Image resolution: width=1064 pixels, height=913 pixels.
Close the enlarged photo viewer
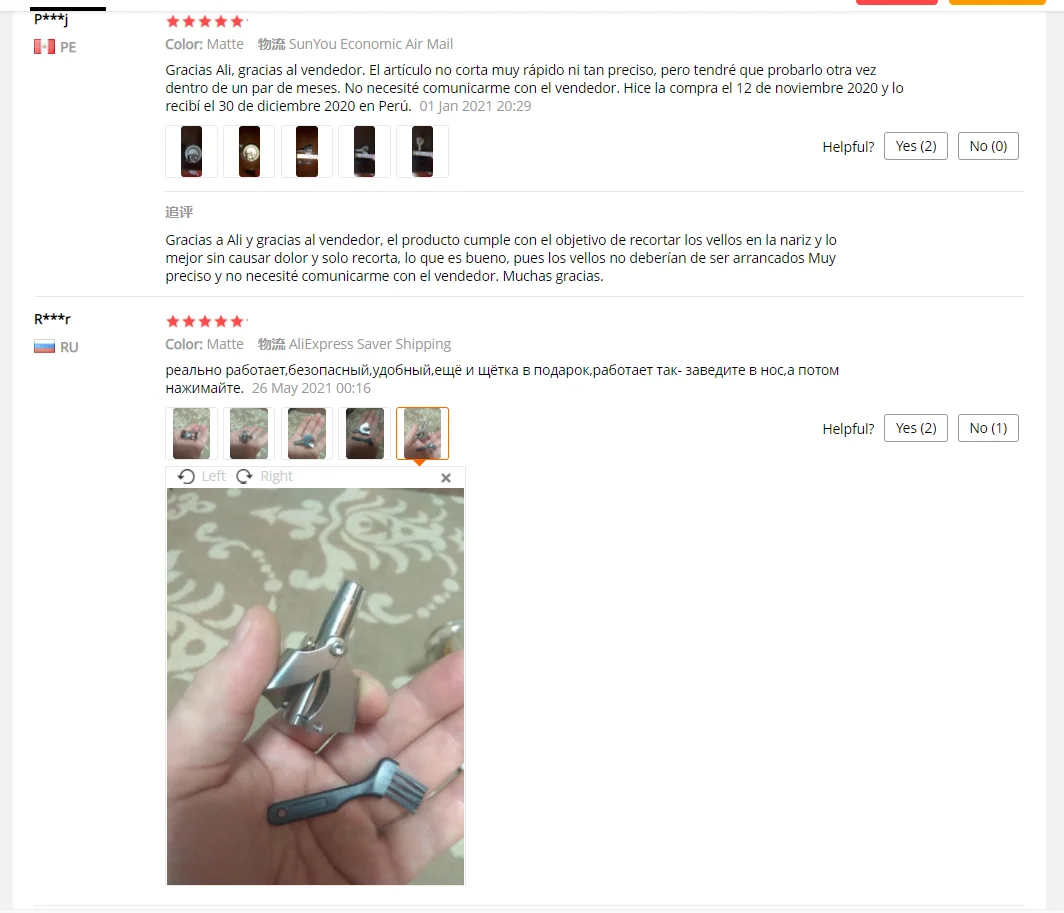[x=446, y=478]
